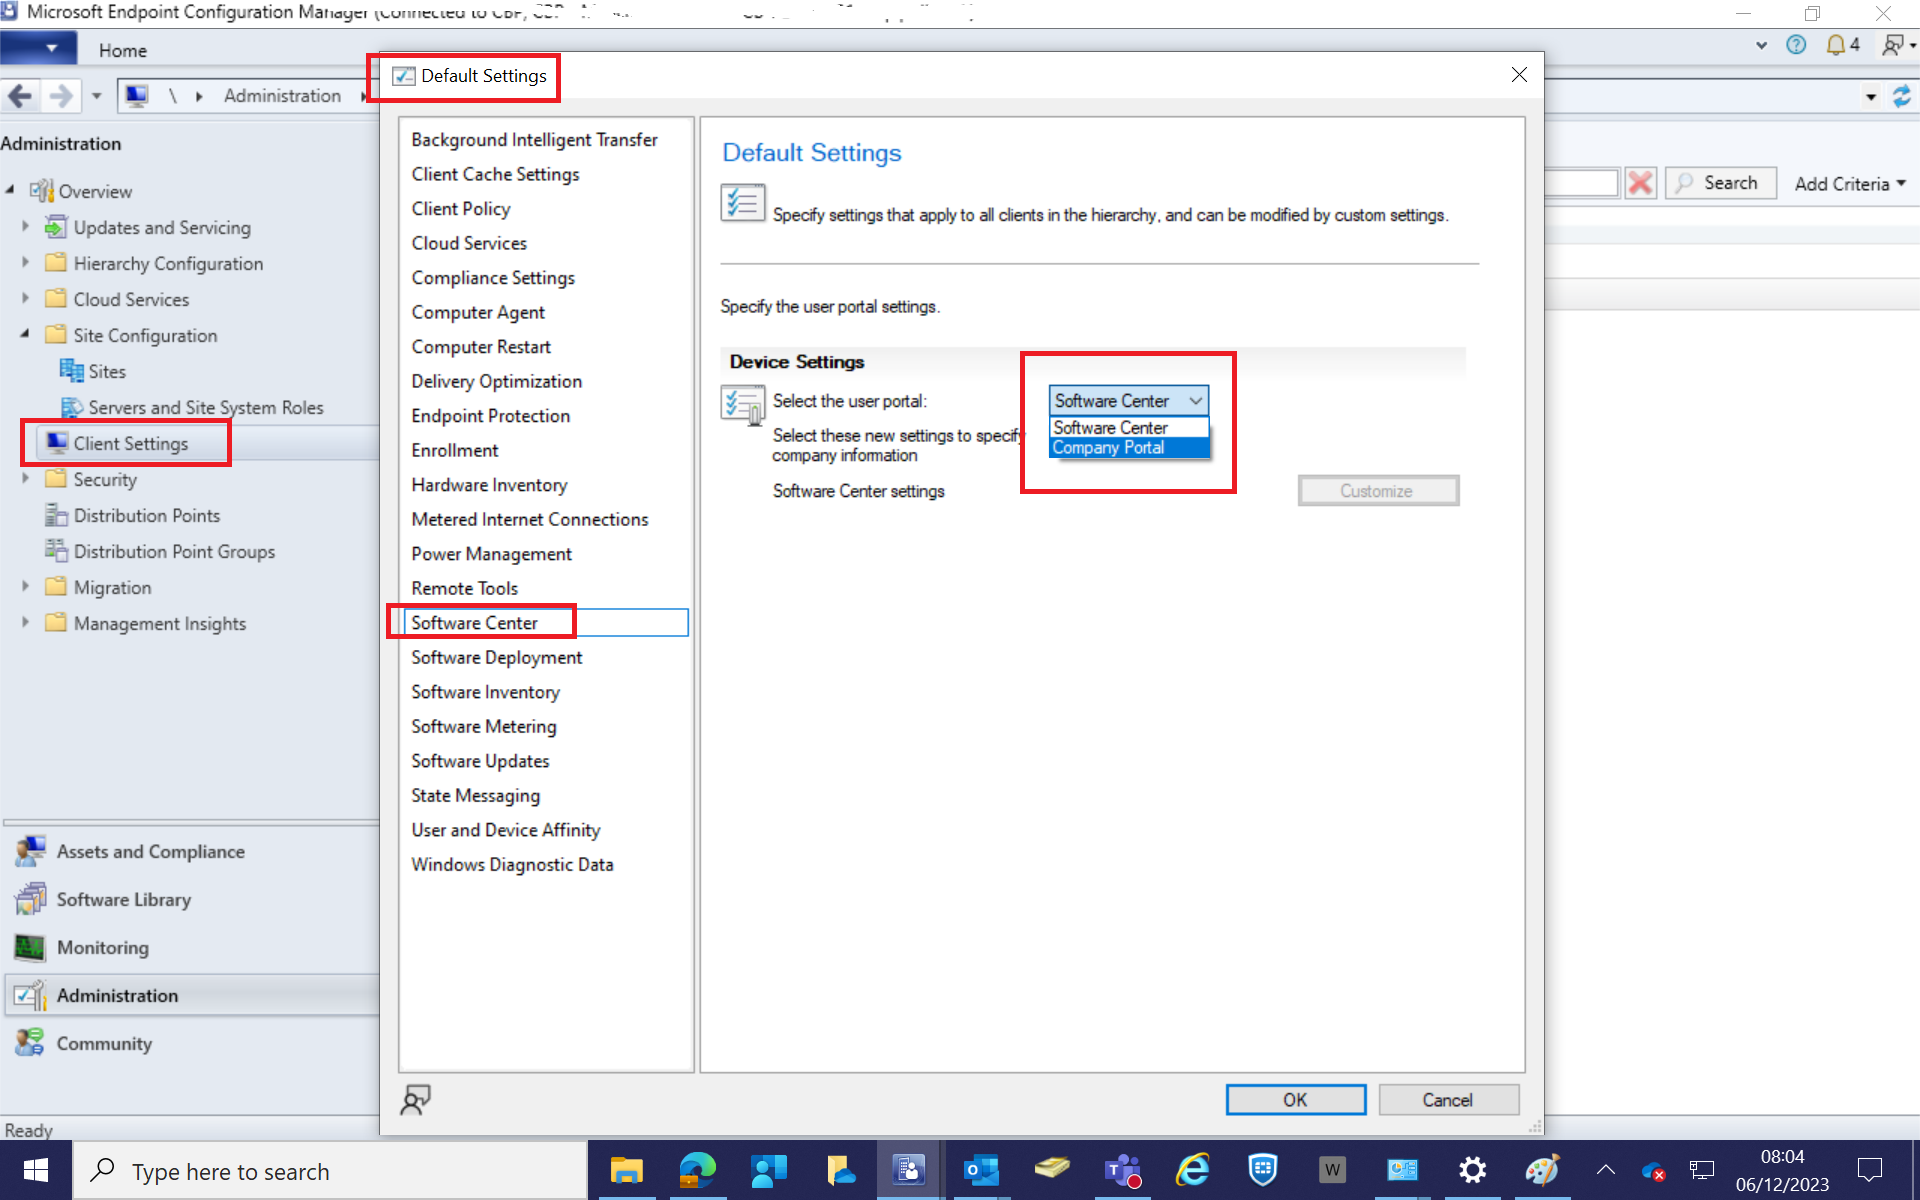Click the refresh icon in address bar
This screenshot has height=1200, width=1920.
1902,96
